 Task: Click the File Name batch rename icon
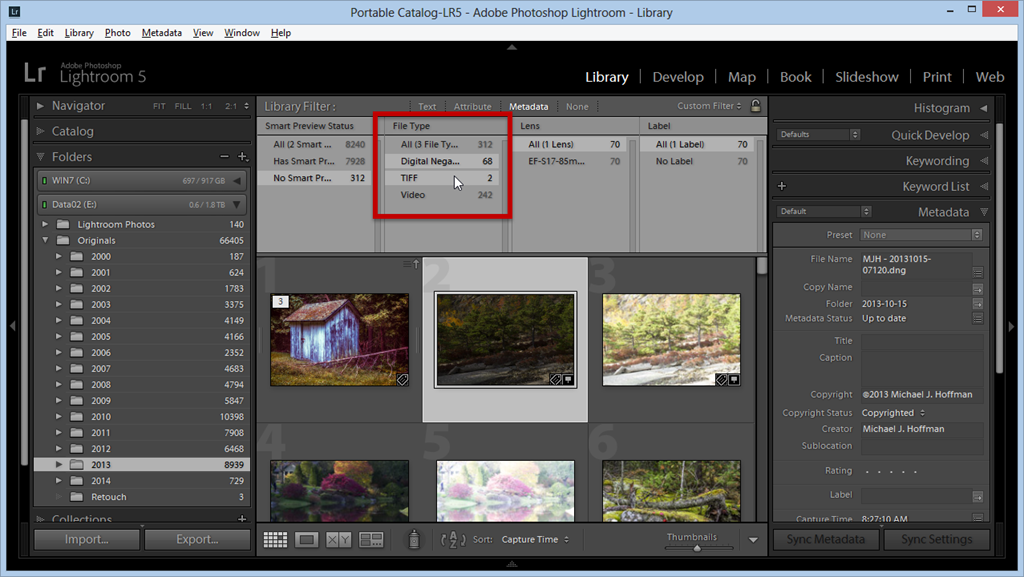[978, 272]
